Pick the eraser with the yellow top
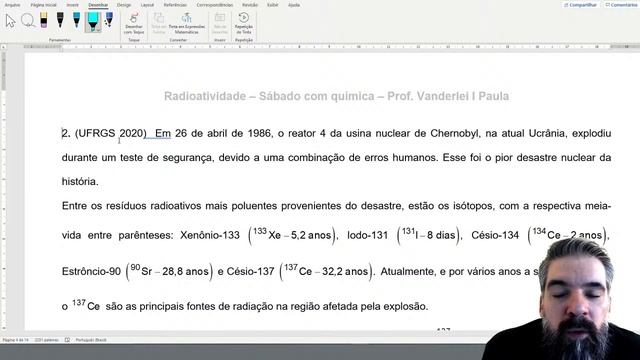This screenshot has height=360, width=640. 44,20
